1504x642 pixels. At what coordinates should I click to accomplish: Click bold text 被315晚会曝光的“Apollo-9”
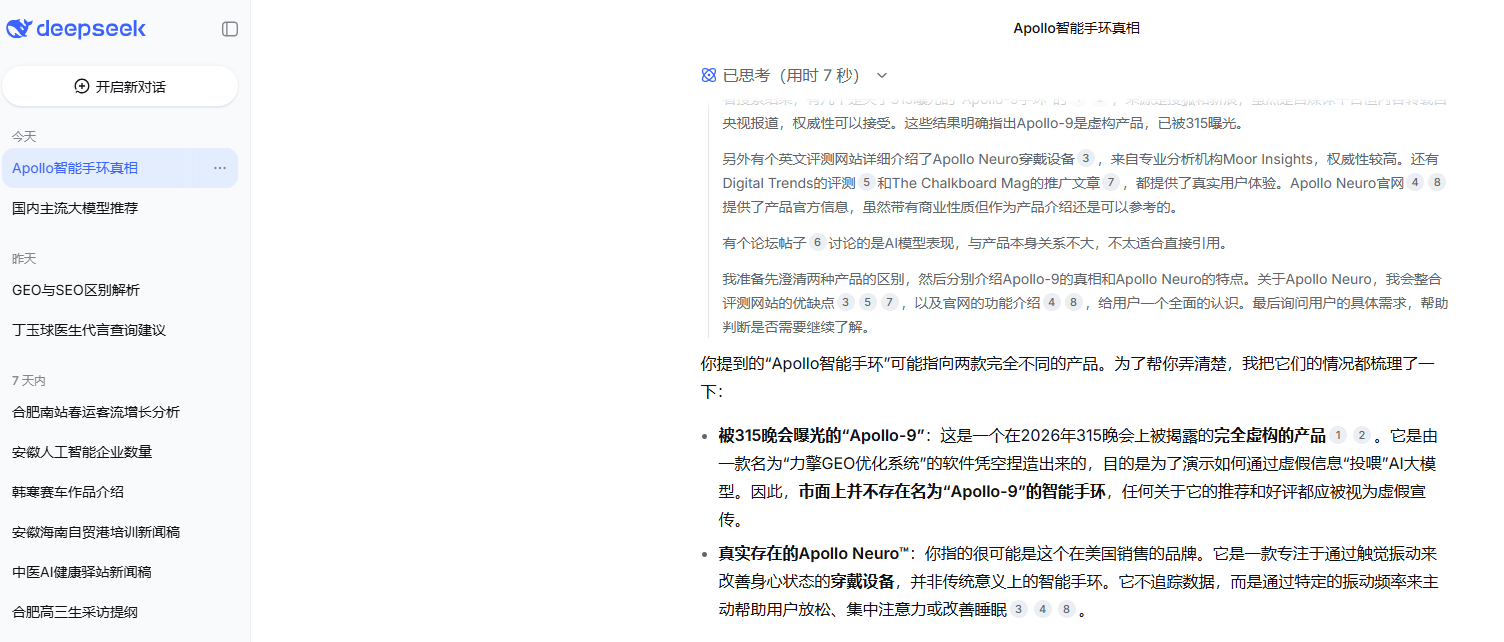click(x=821, y=435)
